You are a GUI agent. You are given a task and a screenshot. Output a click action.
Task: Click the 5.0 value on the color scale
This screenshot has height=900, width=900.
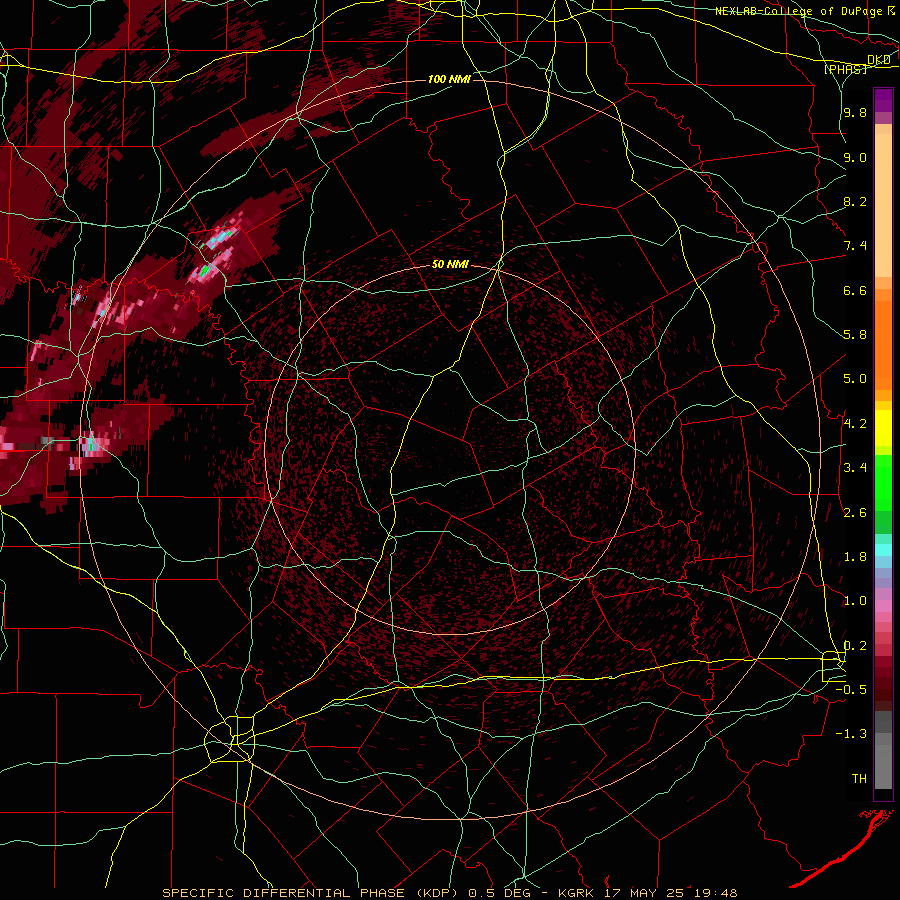point(855,379)
